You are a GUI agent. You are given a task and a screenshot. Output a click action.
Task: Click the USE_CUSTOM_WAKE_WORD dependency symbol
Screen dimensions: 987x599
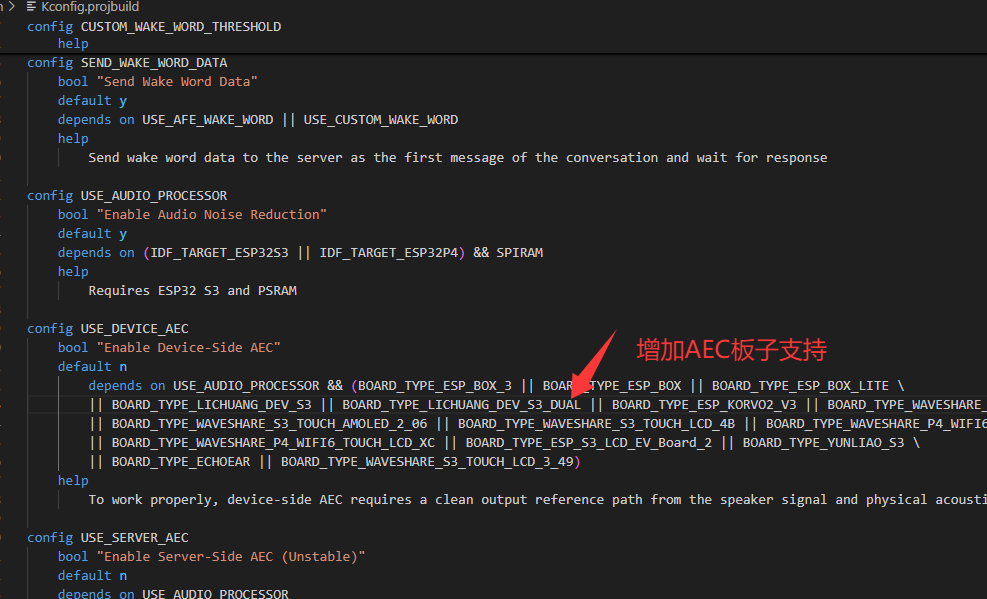click(380, 119)
